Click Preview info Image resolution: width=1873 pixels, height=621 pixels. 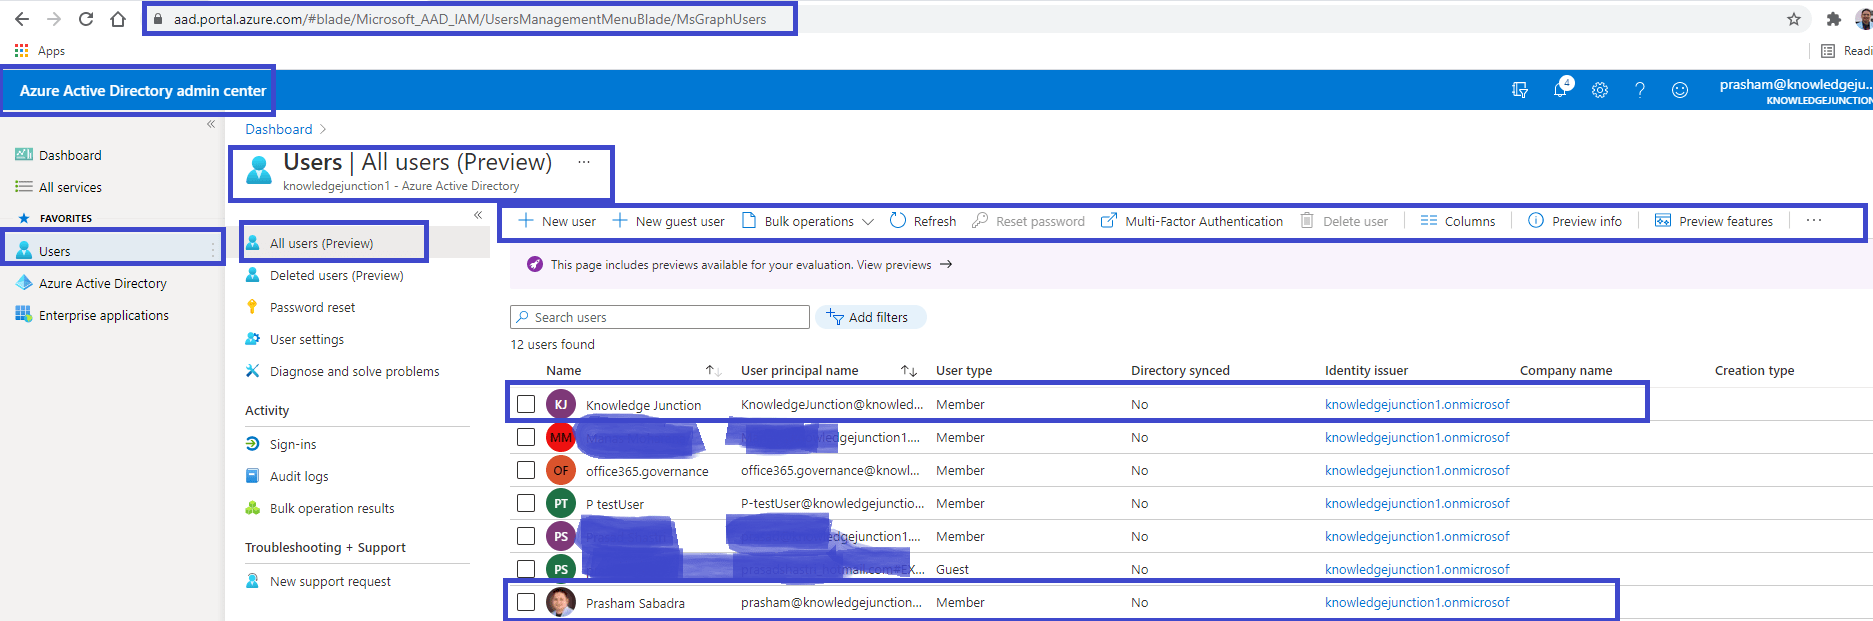pos(1575,221)
